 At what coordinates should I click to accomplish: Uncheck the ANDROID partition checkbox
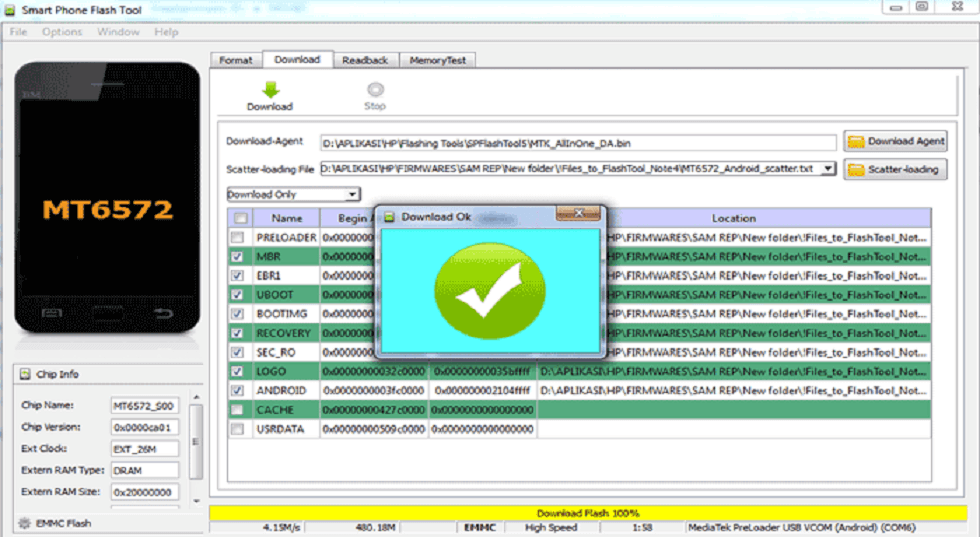pyautogui.click(x=237, y=391)
